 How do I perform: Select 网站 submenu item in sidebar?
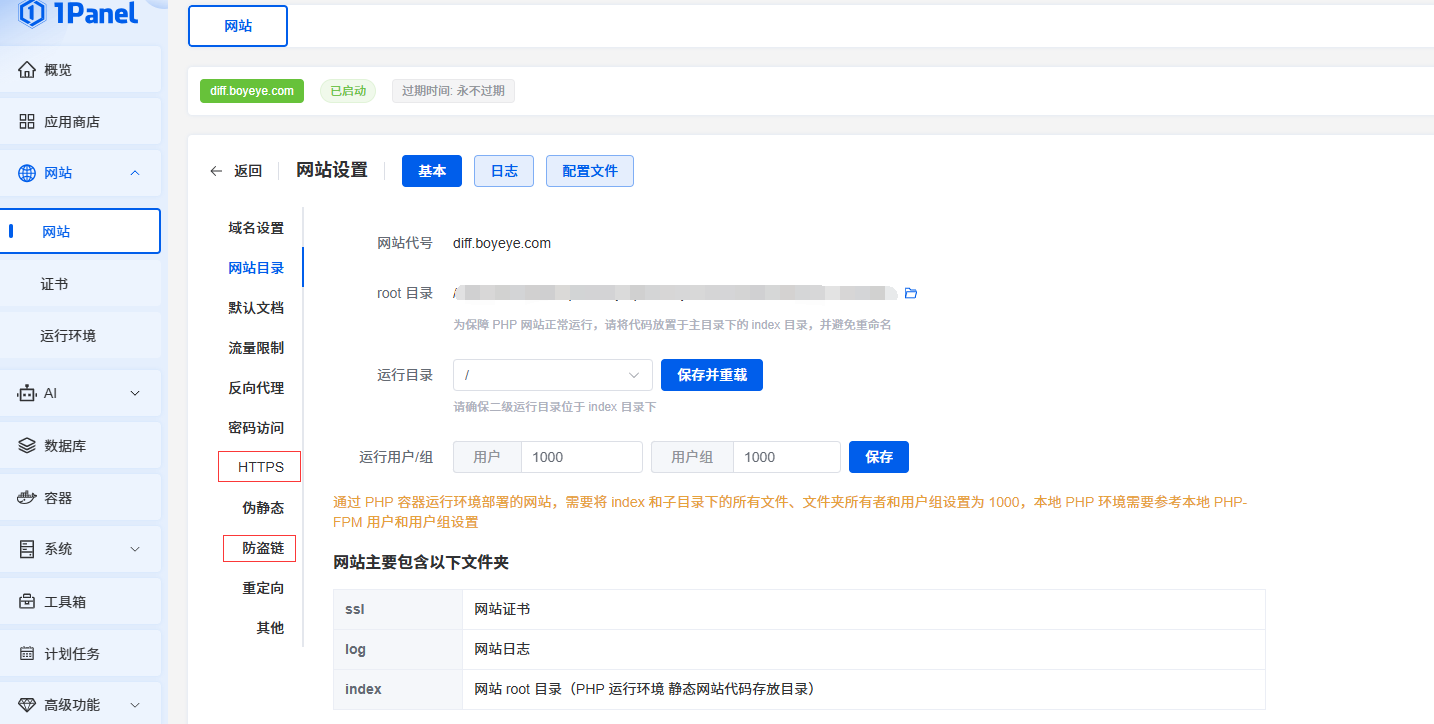point(80,231)
